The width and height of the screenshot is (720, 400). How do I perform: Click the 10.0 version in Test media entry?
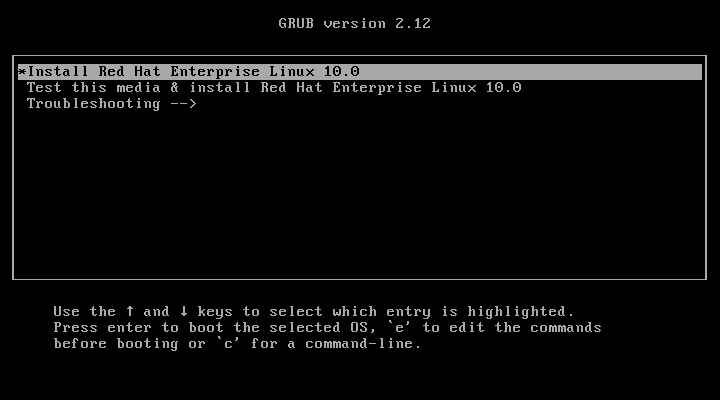point(503,87)
